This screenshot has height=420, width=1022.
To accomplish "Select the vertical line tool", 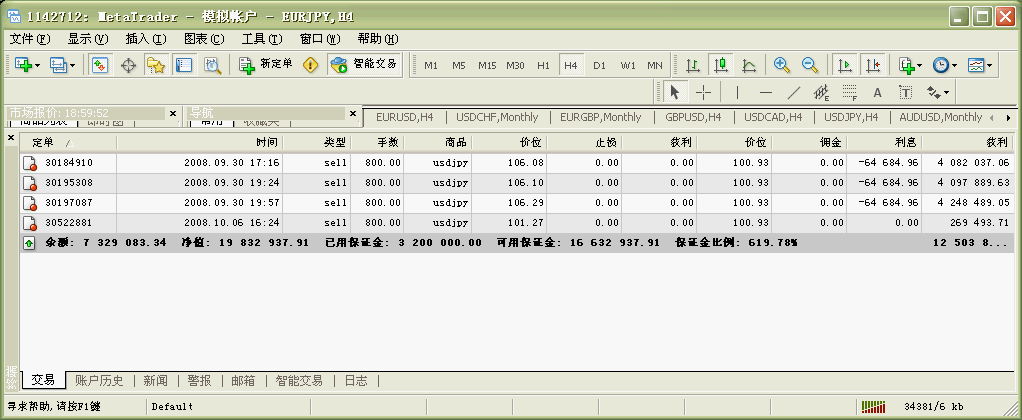I will pyautogui.click(x=737, y=92).
